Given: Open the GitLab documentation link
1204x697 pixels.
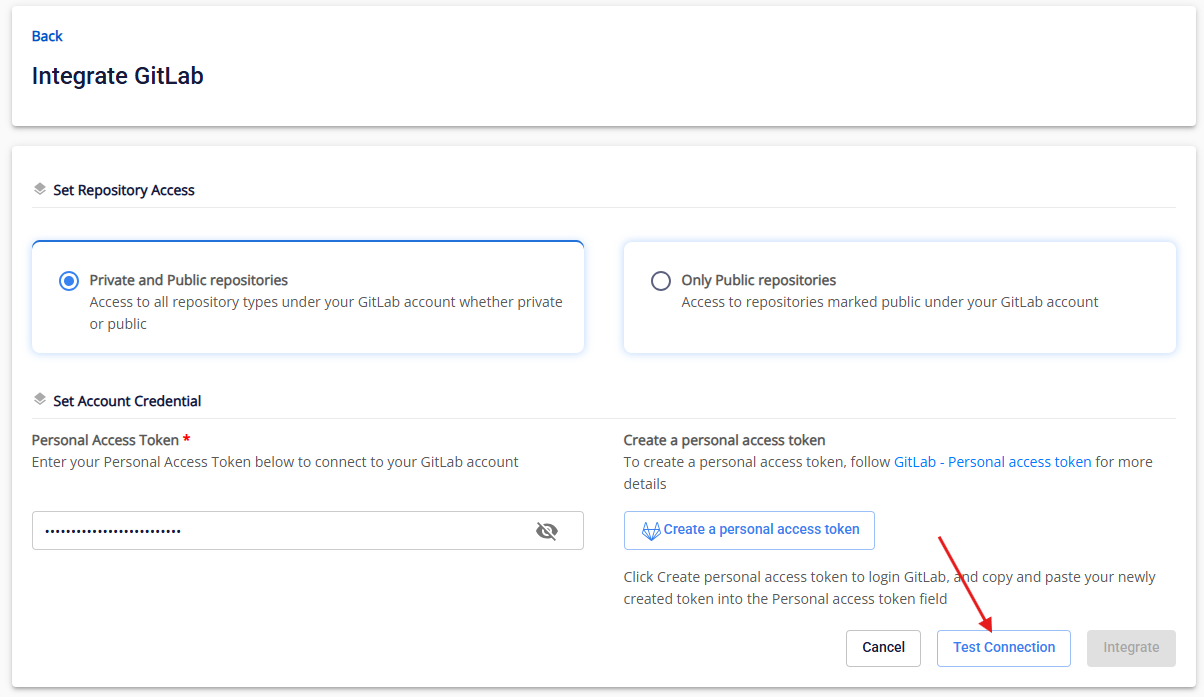Looking at the screenshot, I should [x=914, y=462].
